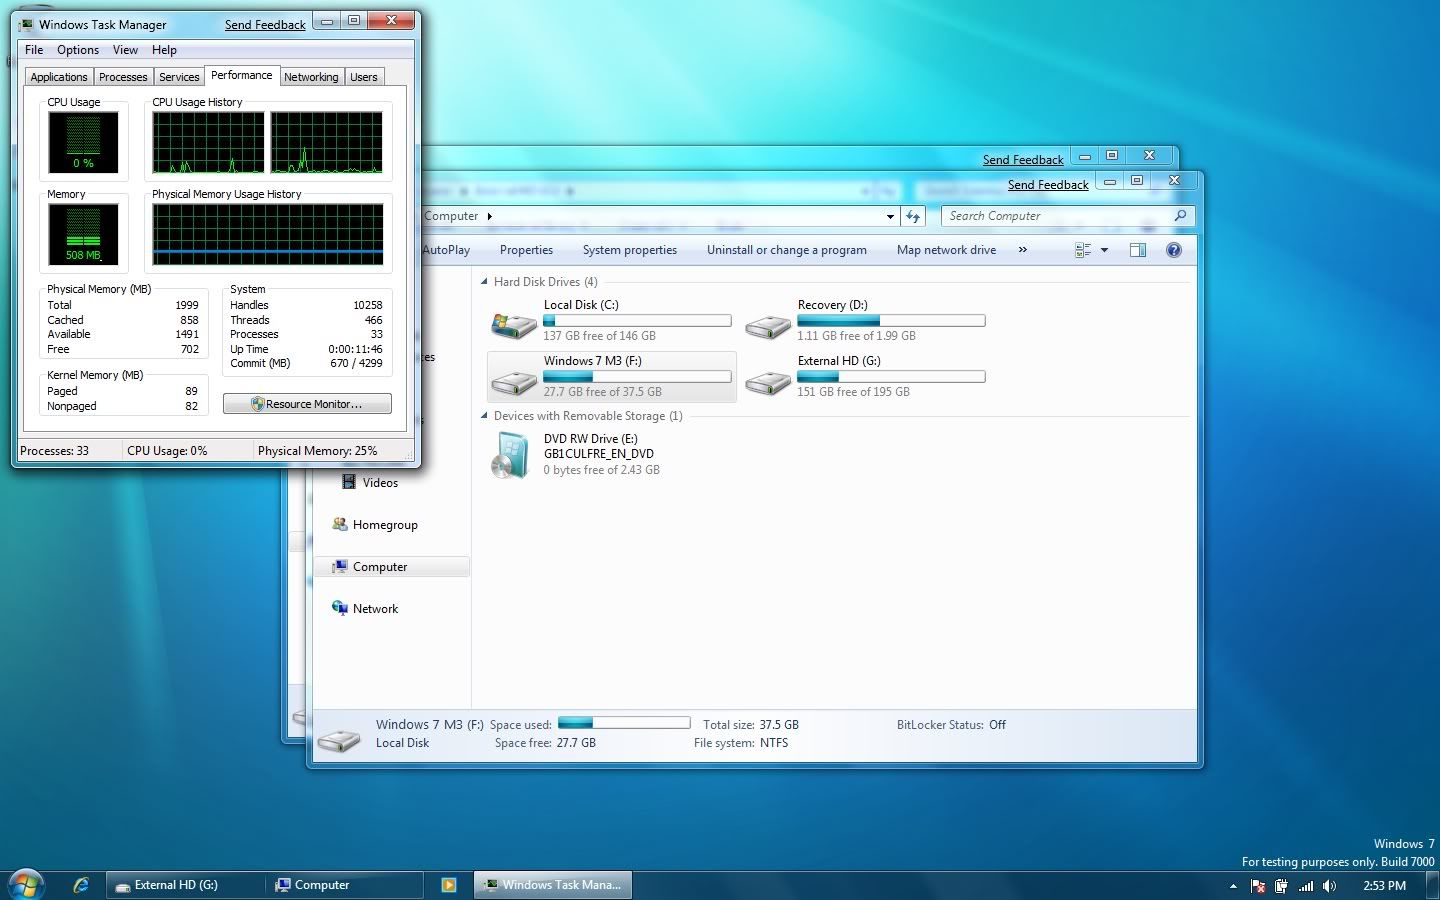The image size is (1440, 900).
Task: Open the address bar history dropdown
Action: click(890, 216)
